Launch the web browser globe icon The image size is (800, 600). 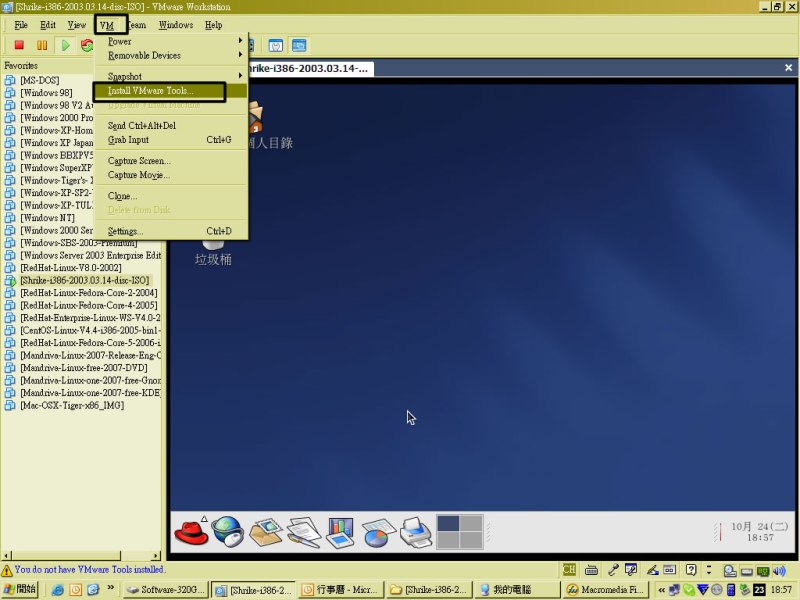tap(228, 532)
